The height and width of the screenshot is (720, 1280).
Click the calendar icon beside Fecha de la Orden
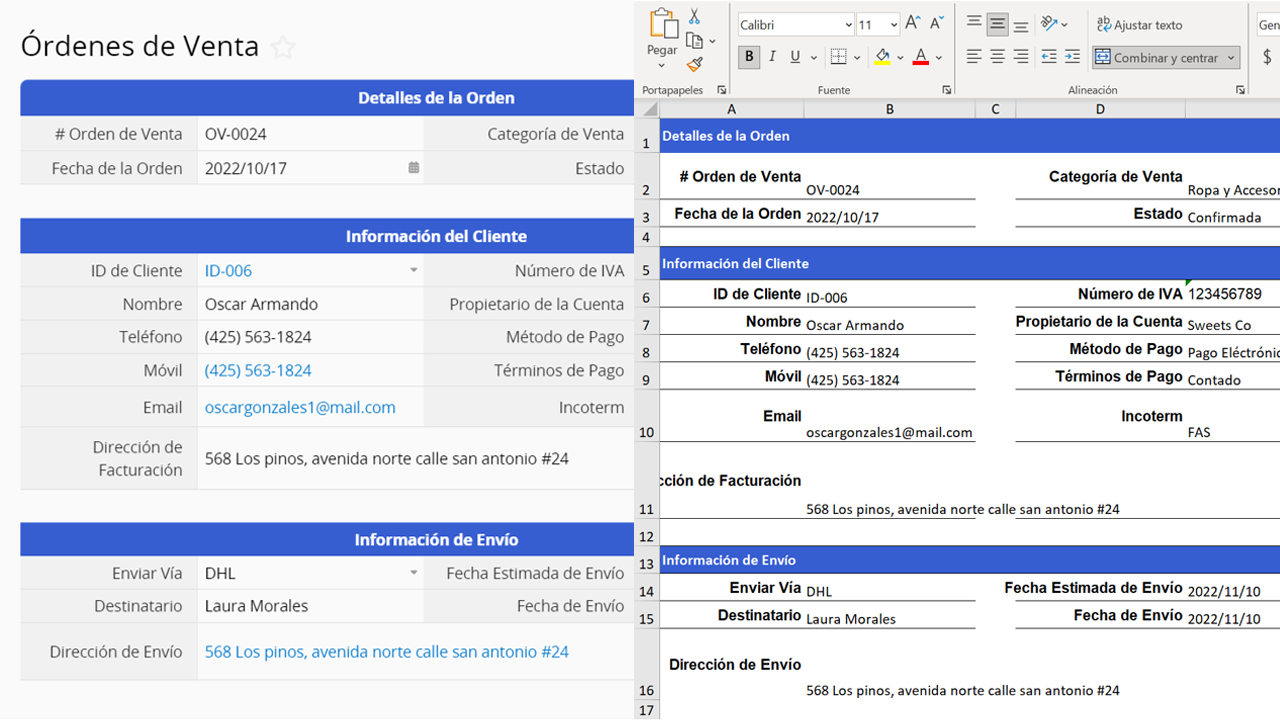[413, 168]
